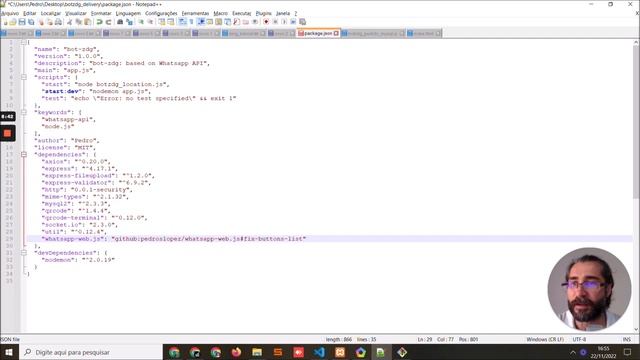The image size is (640, 360).
Task: Click the Stop macro recording icon
Action: [275, 22]
